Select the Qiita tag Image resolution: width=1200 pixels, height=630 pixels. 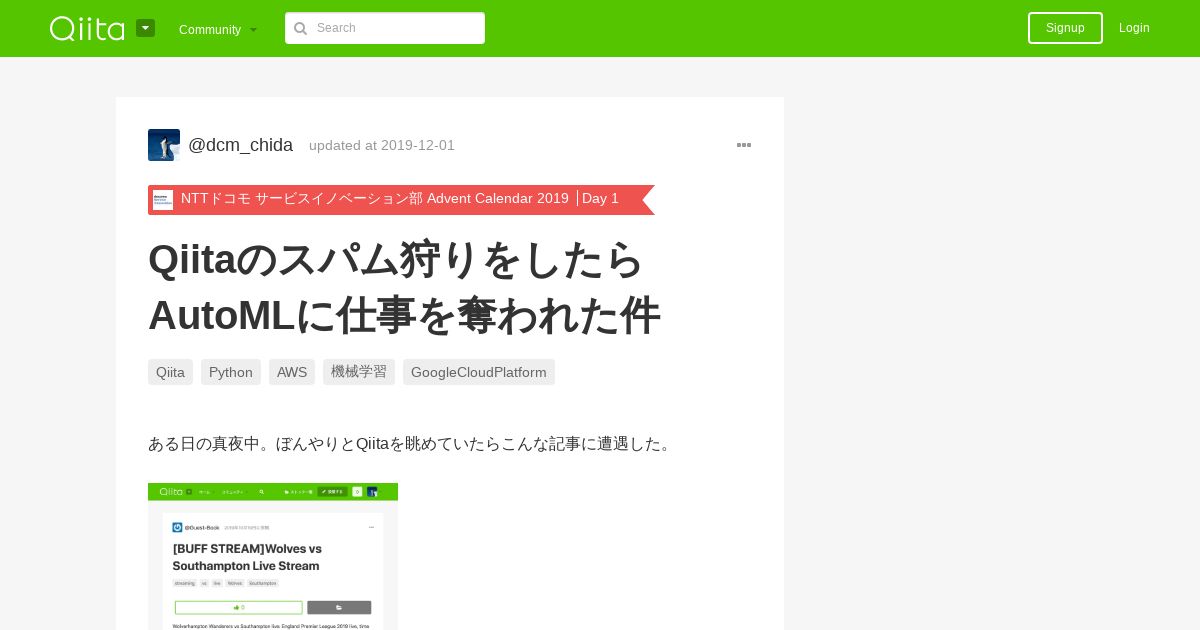[x=170, y=372]
